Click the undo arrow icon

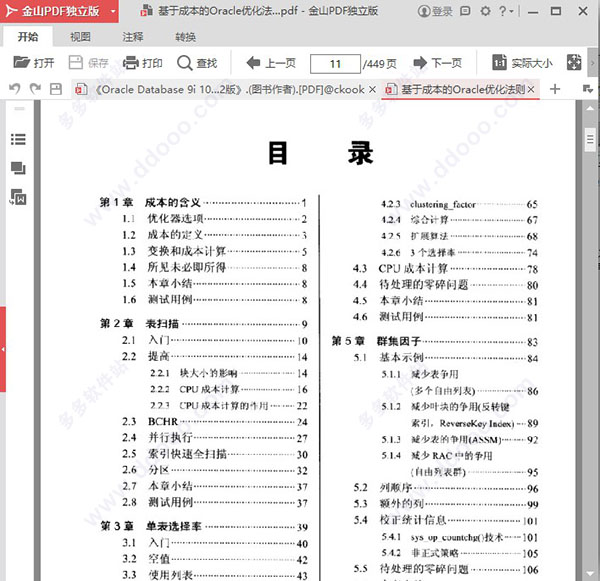15,89
